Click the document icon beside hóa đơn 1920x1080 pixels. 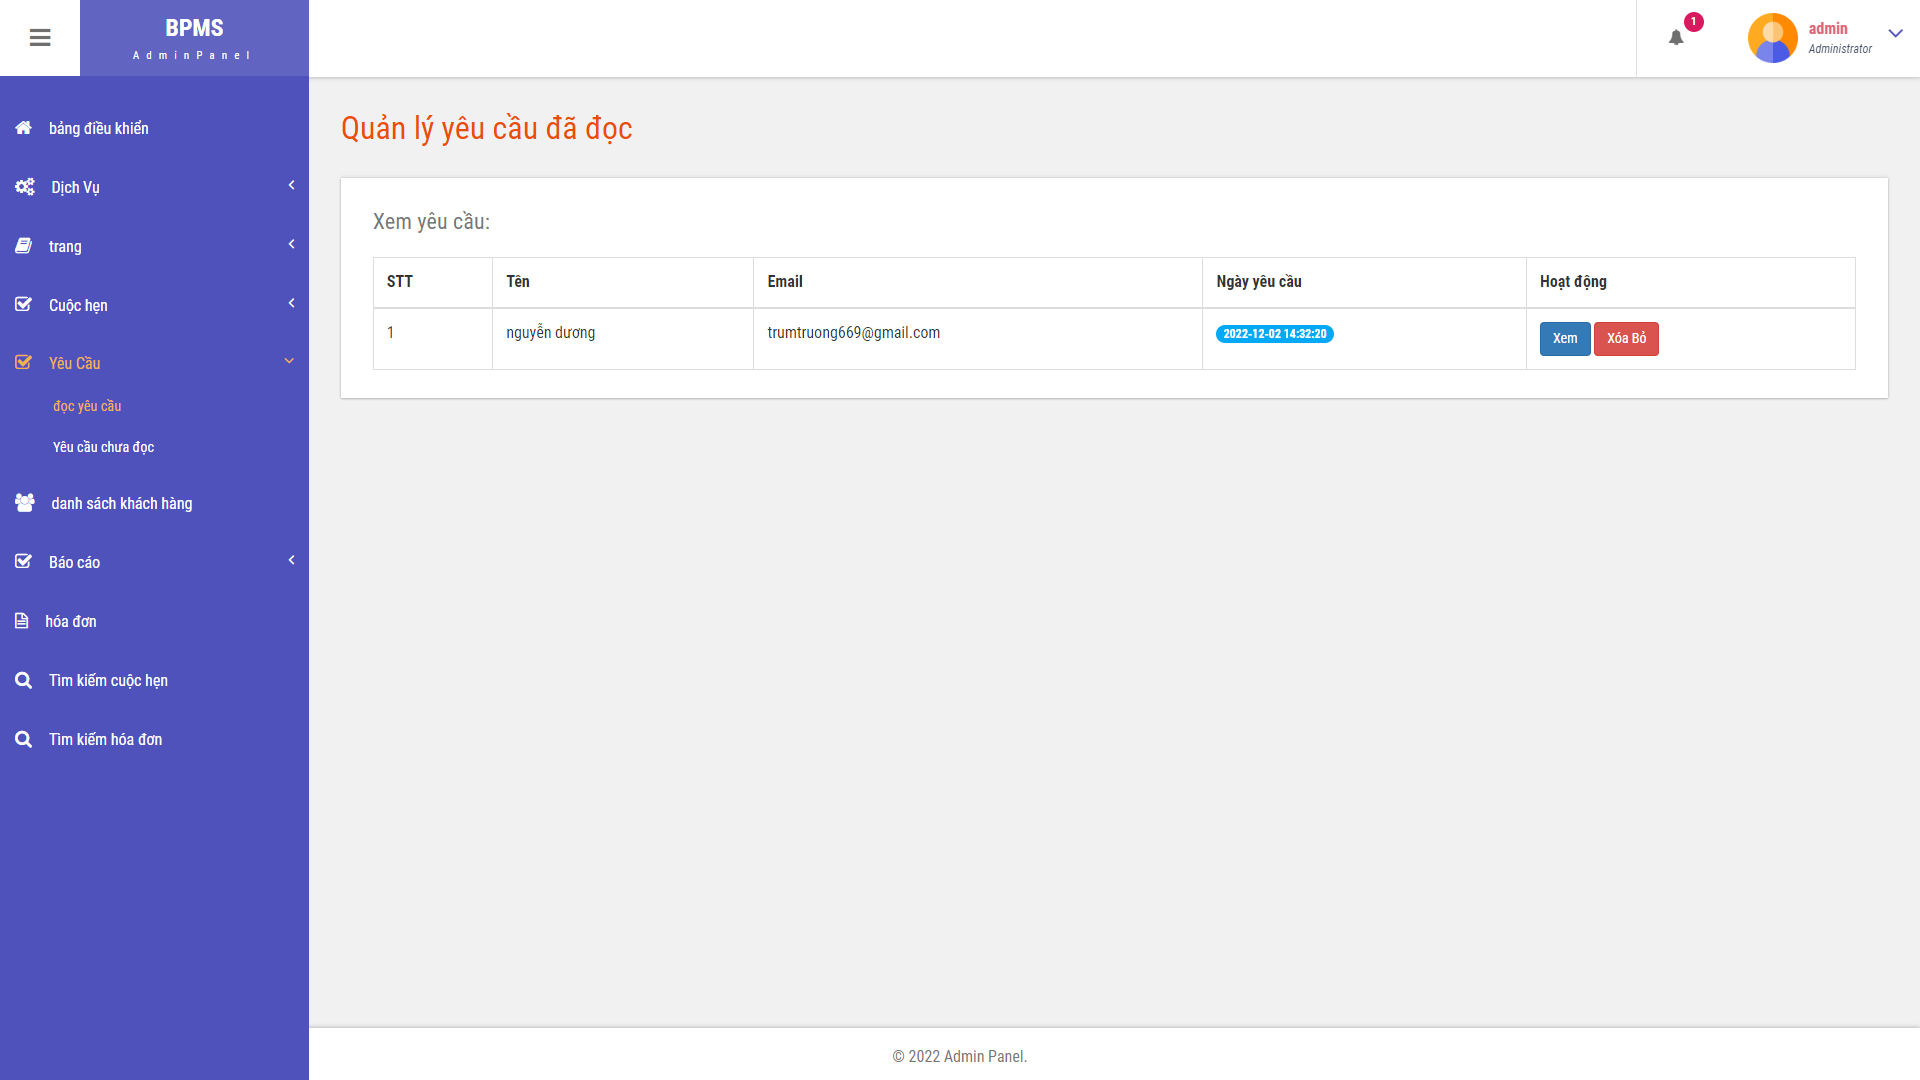pyautogui.click(x=22, y=621)
